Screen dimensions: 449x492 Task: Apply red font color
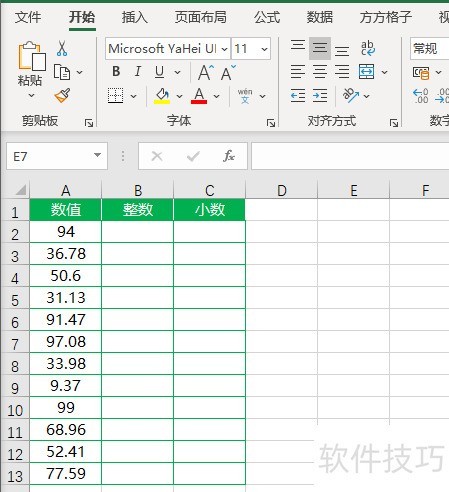(199, 96)
